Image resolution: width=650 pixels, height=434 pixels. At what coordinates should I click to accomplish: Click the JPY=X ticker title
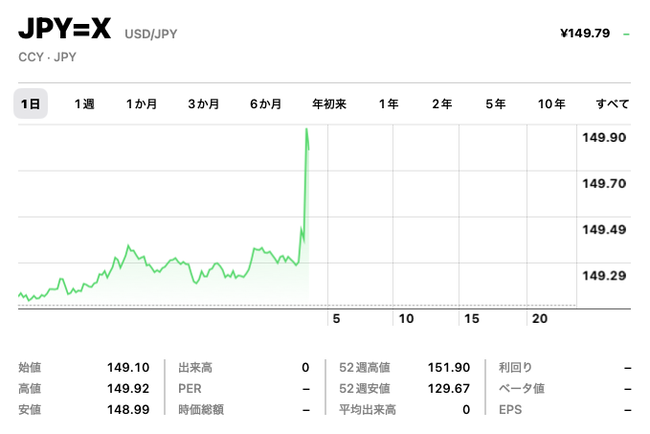(64, 30)
